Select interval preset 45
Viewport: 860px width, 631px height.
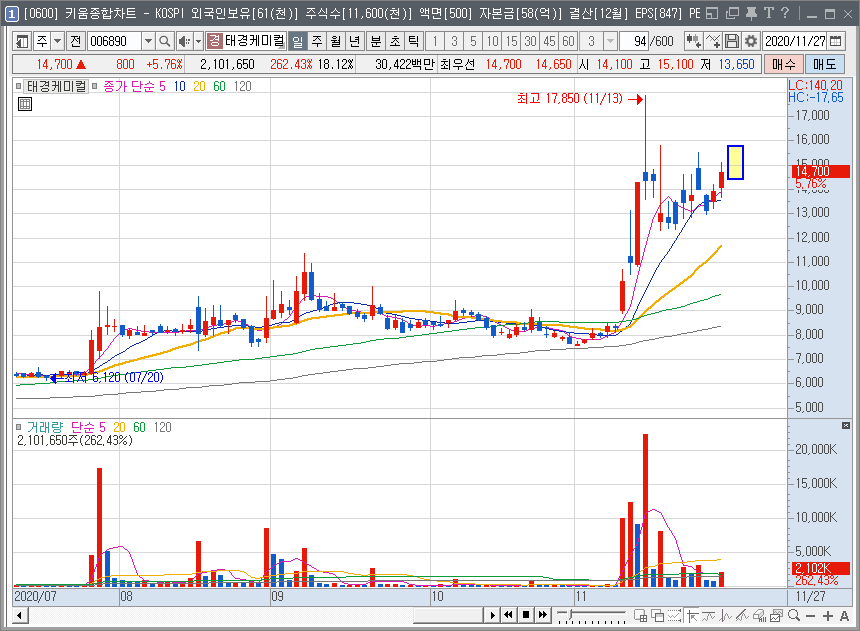point(550,41)
